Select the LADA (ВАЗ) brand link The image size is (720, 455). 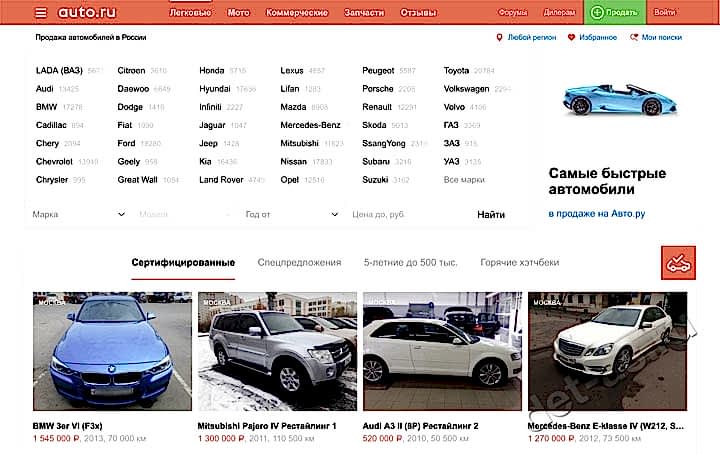tap(59, 70)
